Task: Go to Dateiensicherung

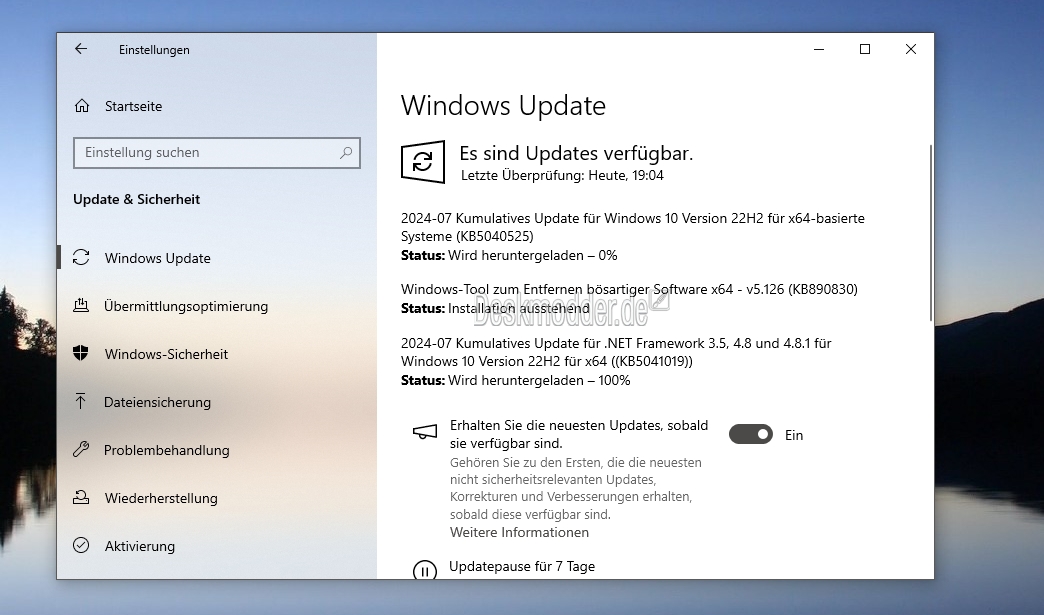Action: [x=157, y=402]
